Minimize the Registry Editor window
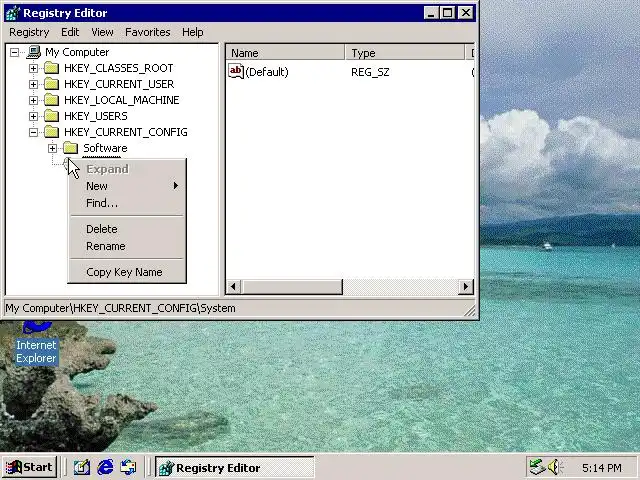Screen dimensions: 640x480 pos(431,13)
